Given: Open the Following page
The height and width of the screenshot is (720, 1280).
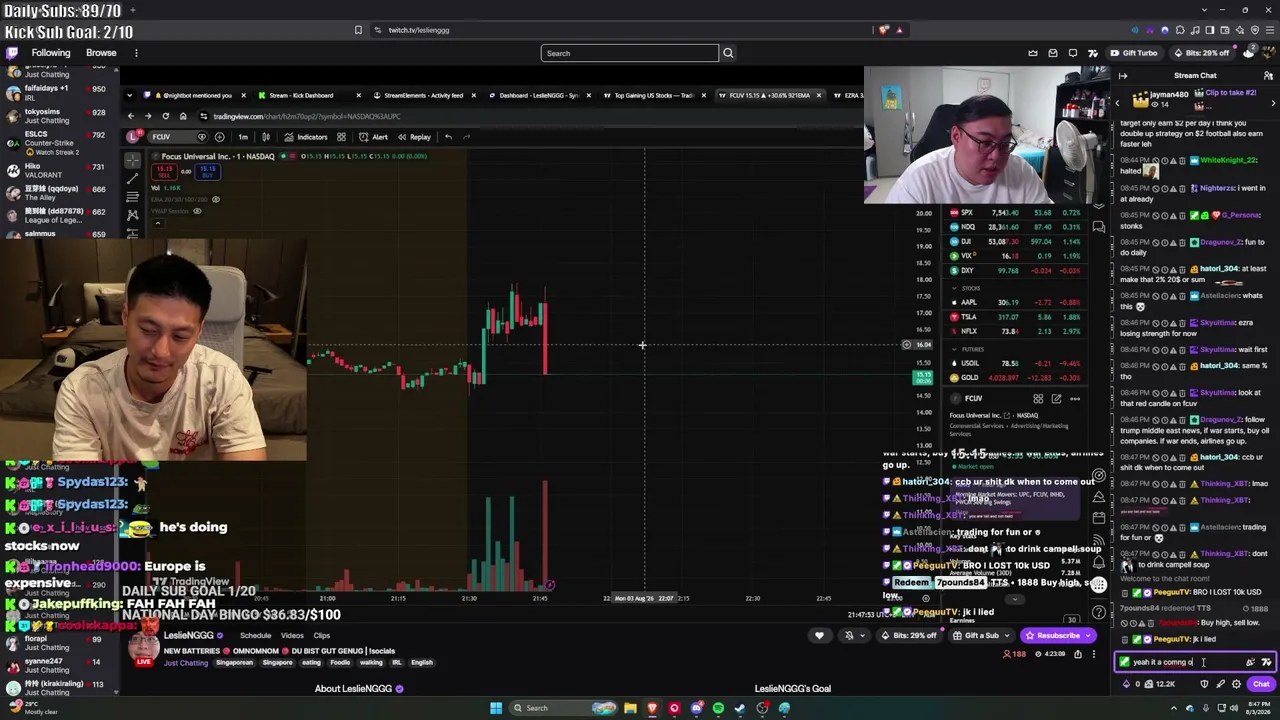Looking at the screenshot, I should point(51,53).
